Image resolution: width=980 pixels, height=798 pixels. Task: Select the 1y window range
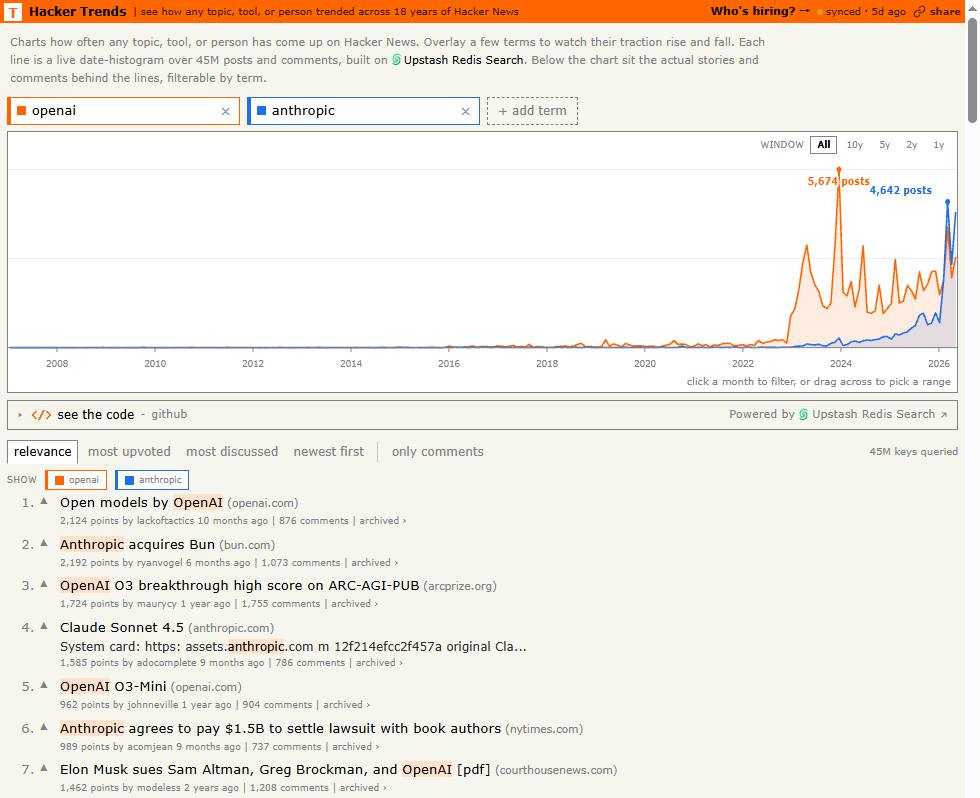tap(939, 145)
